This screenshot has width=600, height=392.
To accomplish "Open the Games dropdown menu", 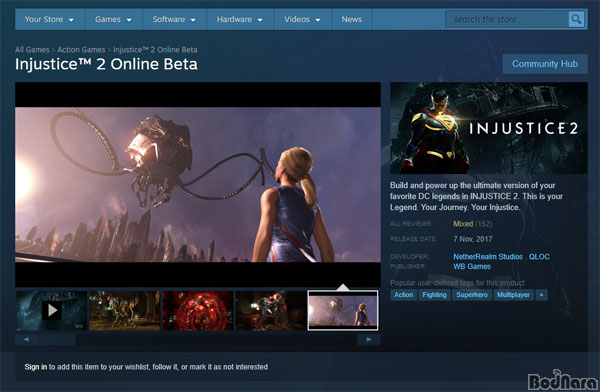I will pyautogui.click(x=113, y=19).
